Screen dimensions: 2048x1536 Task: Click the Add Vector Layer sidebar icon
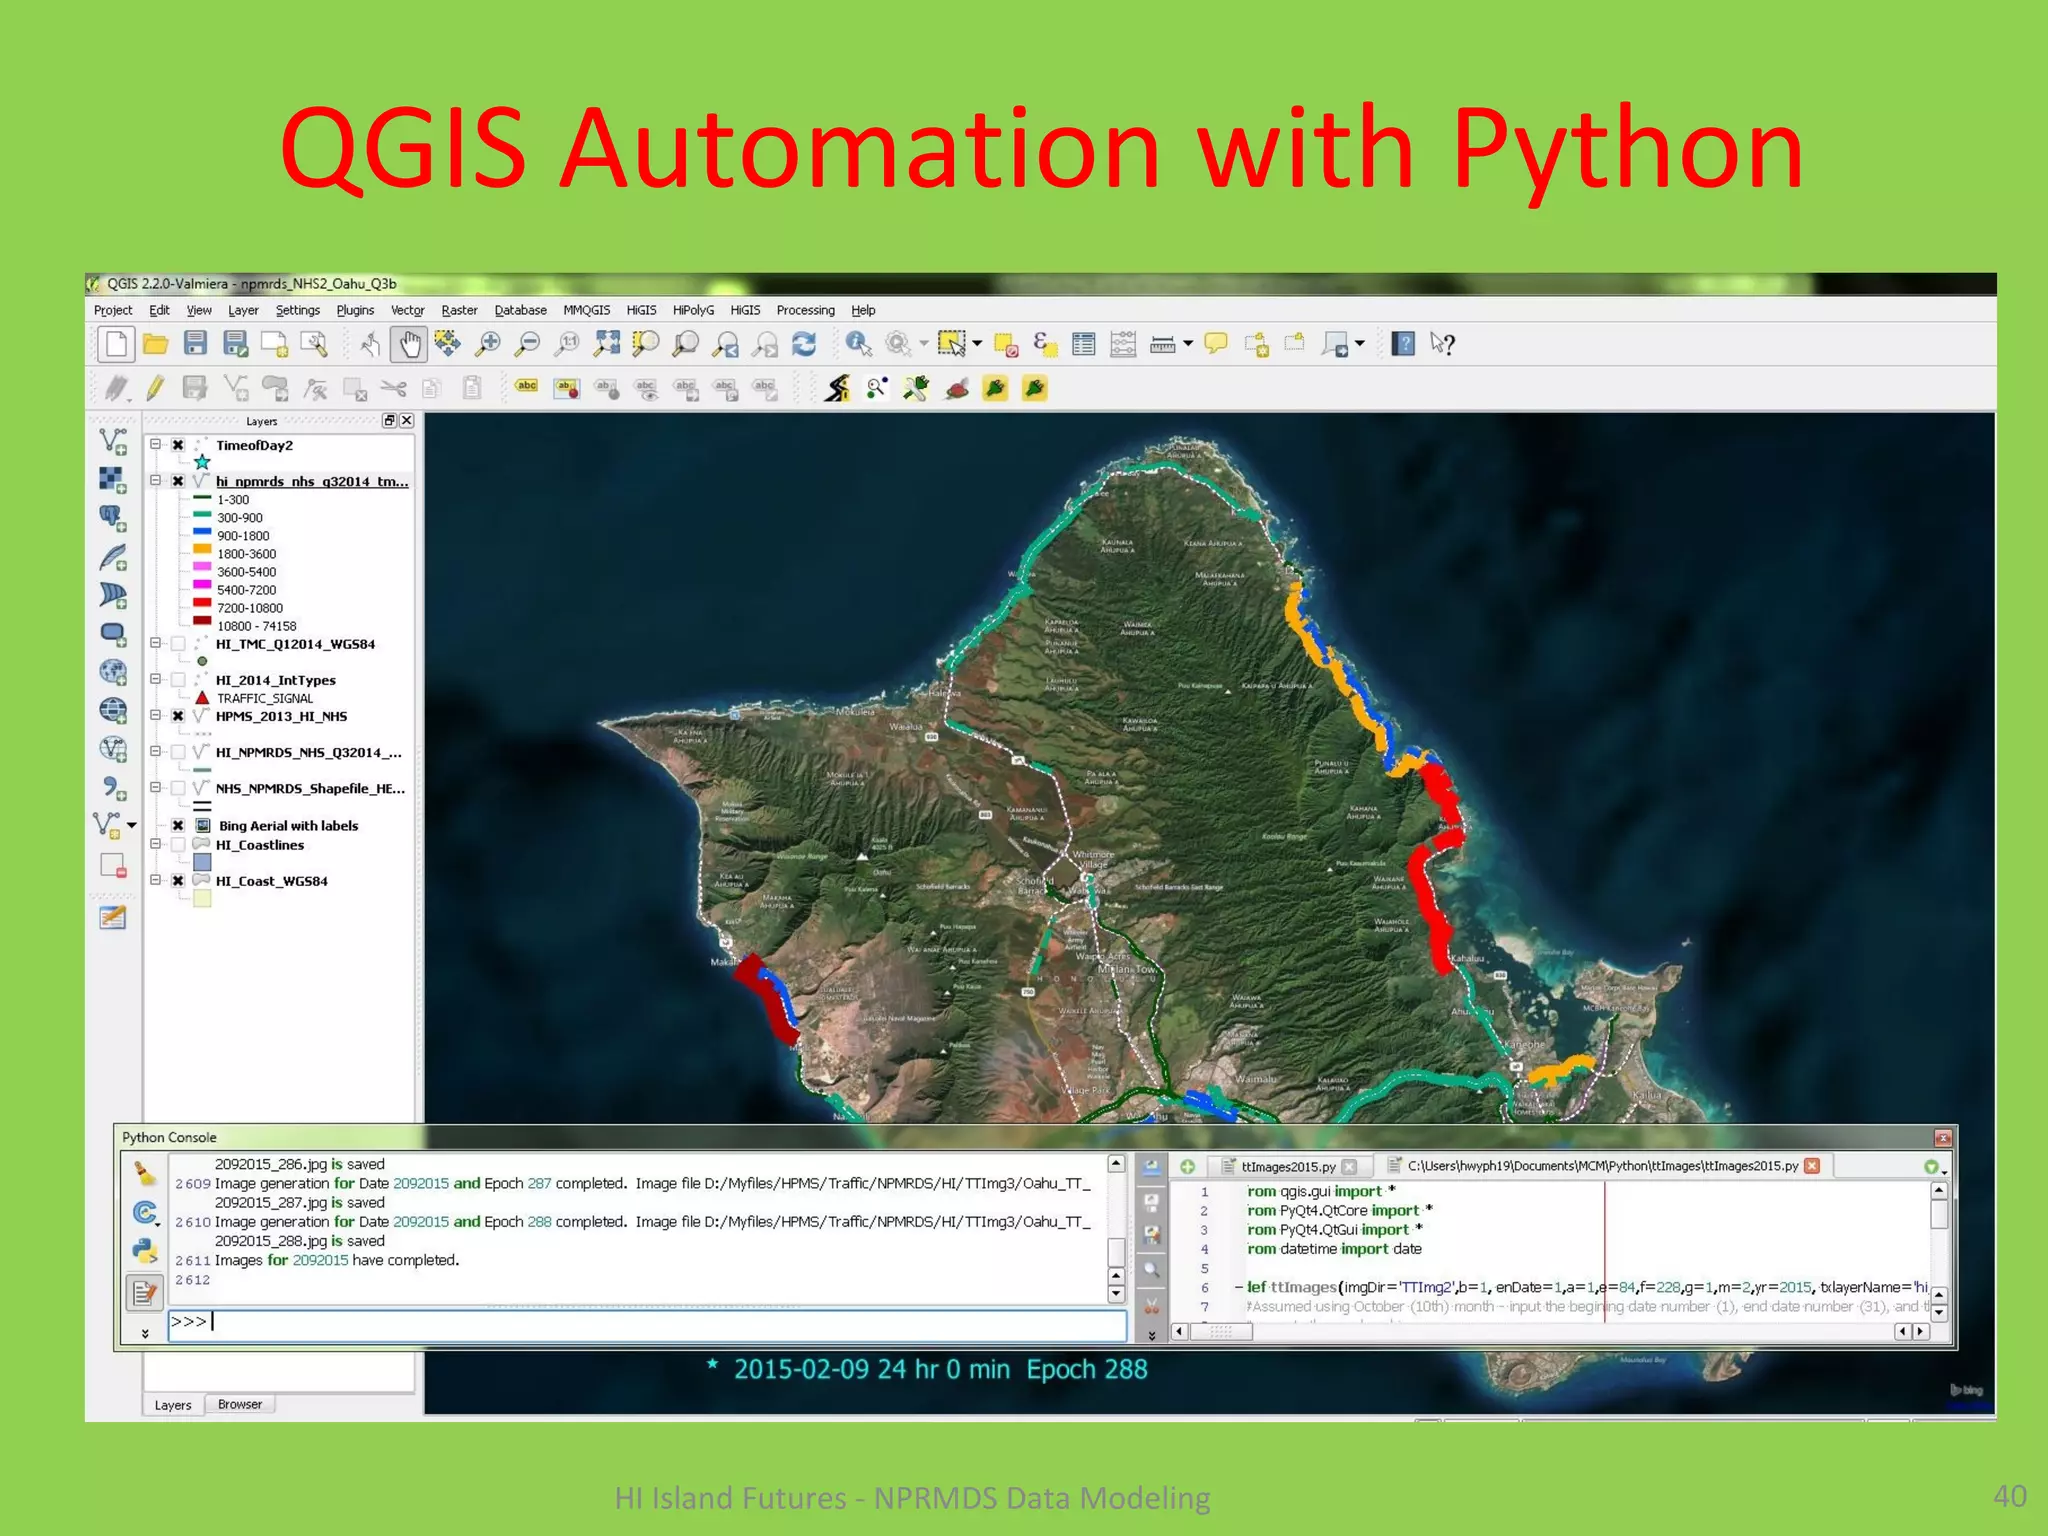pos(113,441)
